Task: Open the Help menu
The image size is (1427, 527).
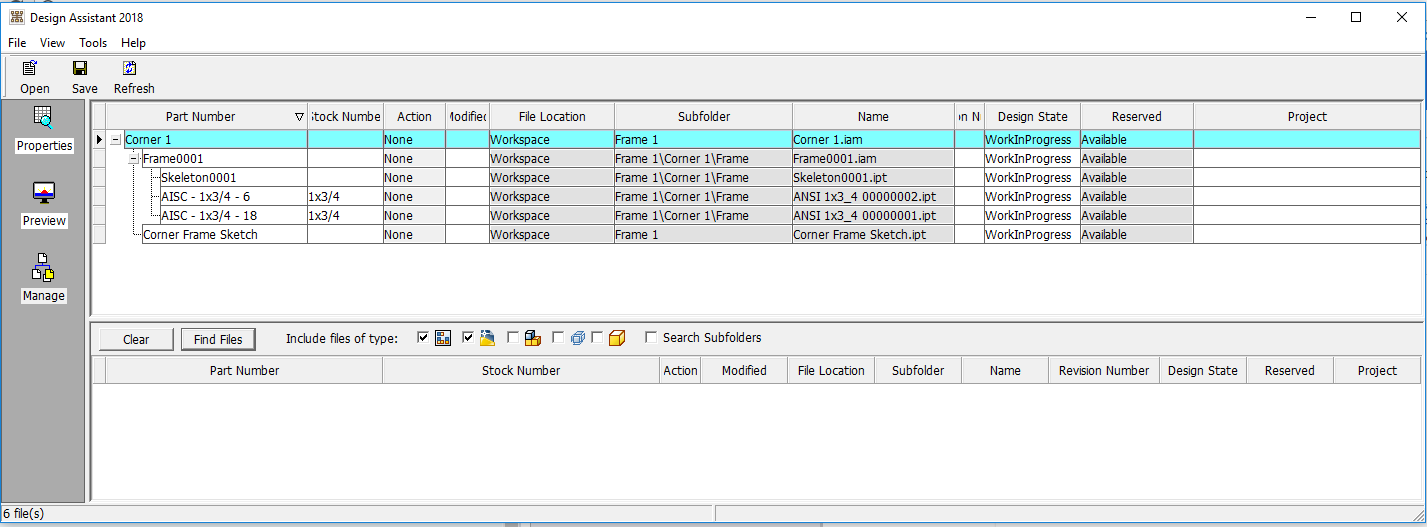Action: pyautogui.click(x=133, y=43)
